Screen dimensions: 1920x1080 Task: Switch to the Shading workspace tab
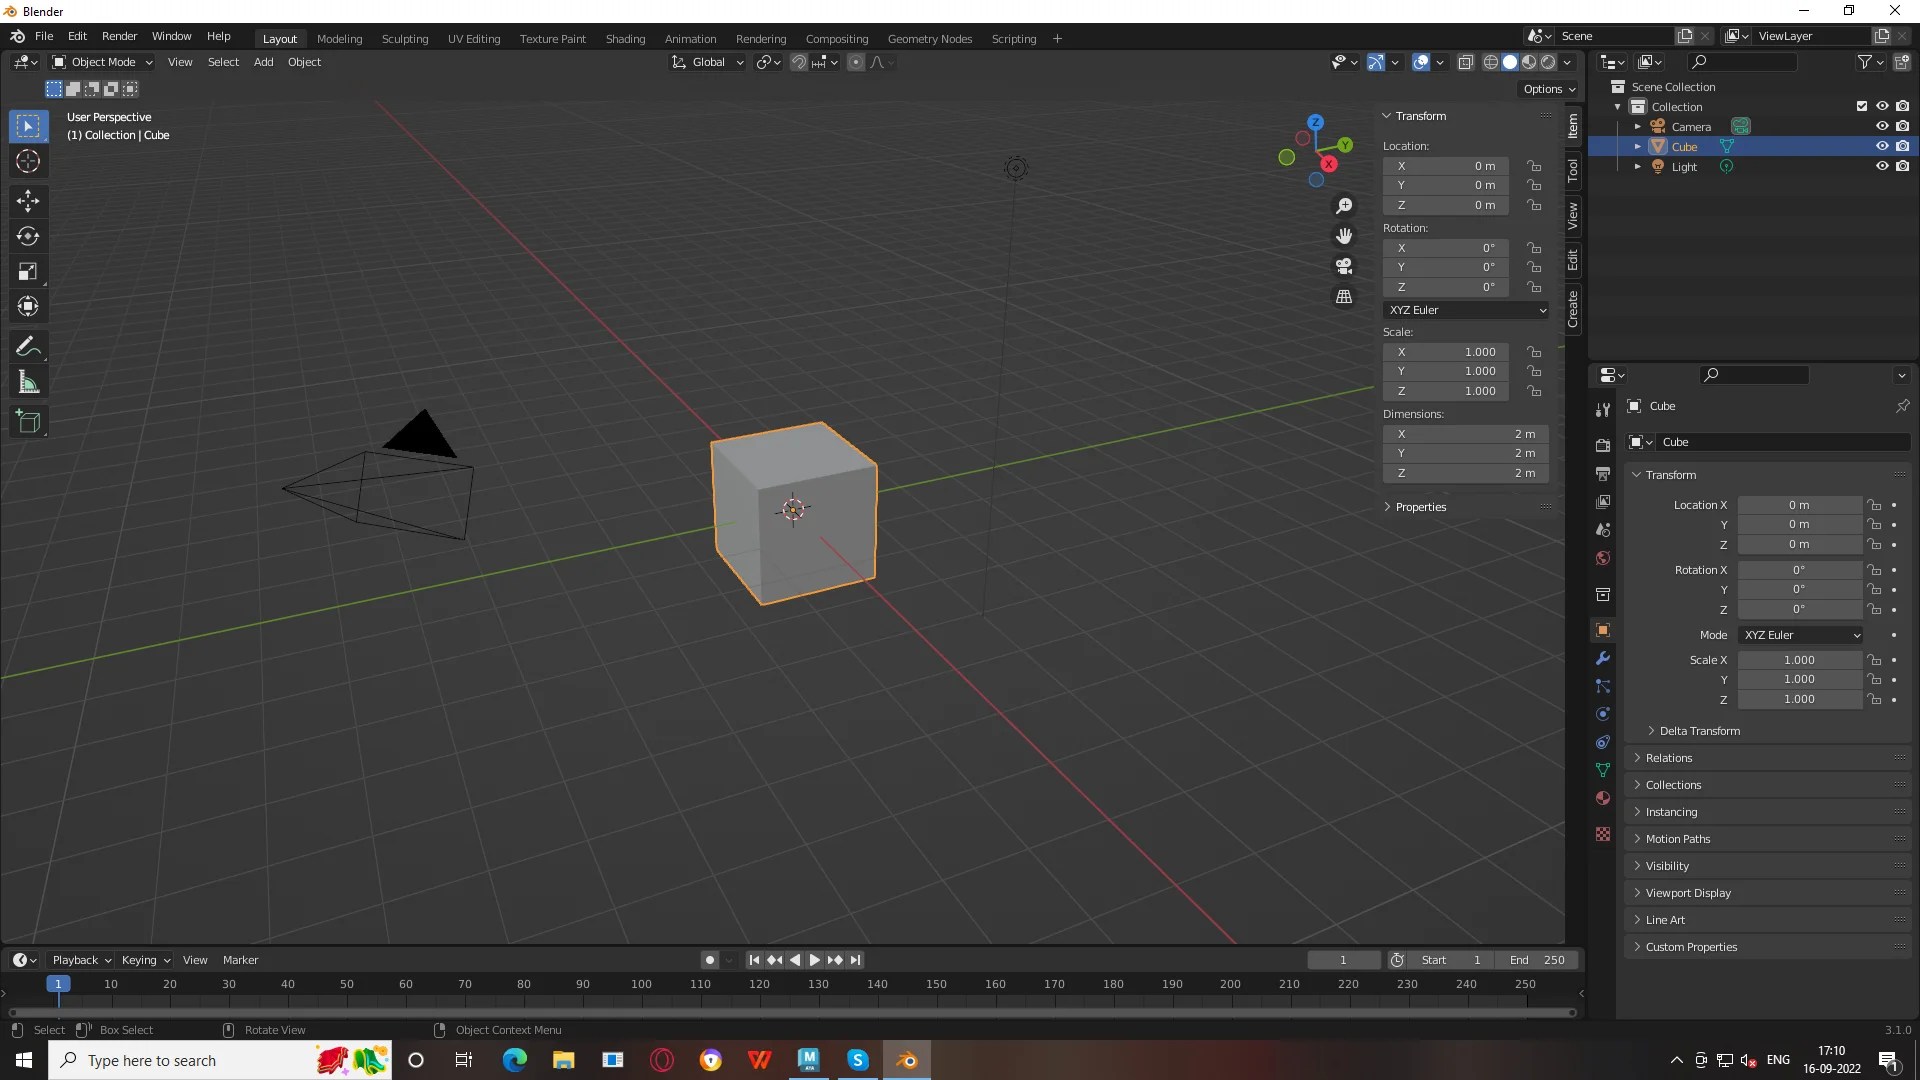coord(625,38)
